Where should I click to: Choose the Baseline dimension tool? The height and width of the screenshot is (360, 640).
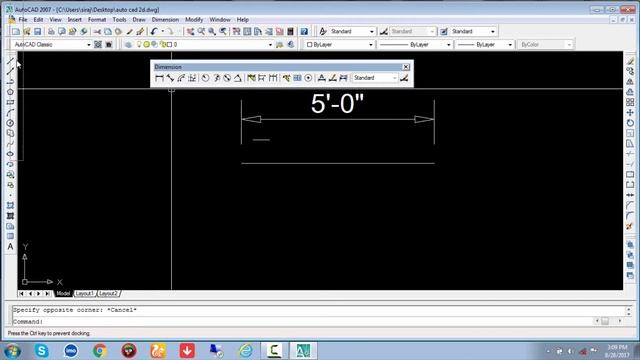pyautogui.click(x=262, y=78)
